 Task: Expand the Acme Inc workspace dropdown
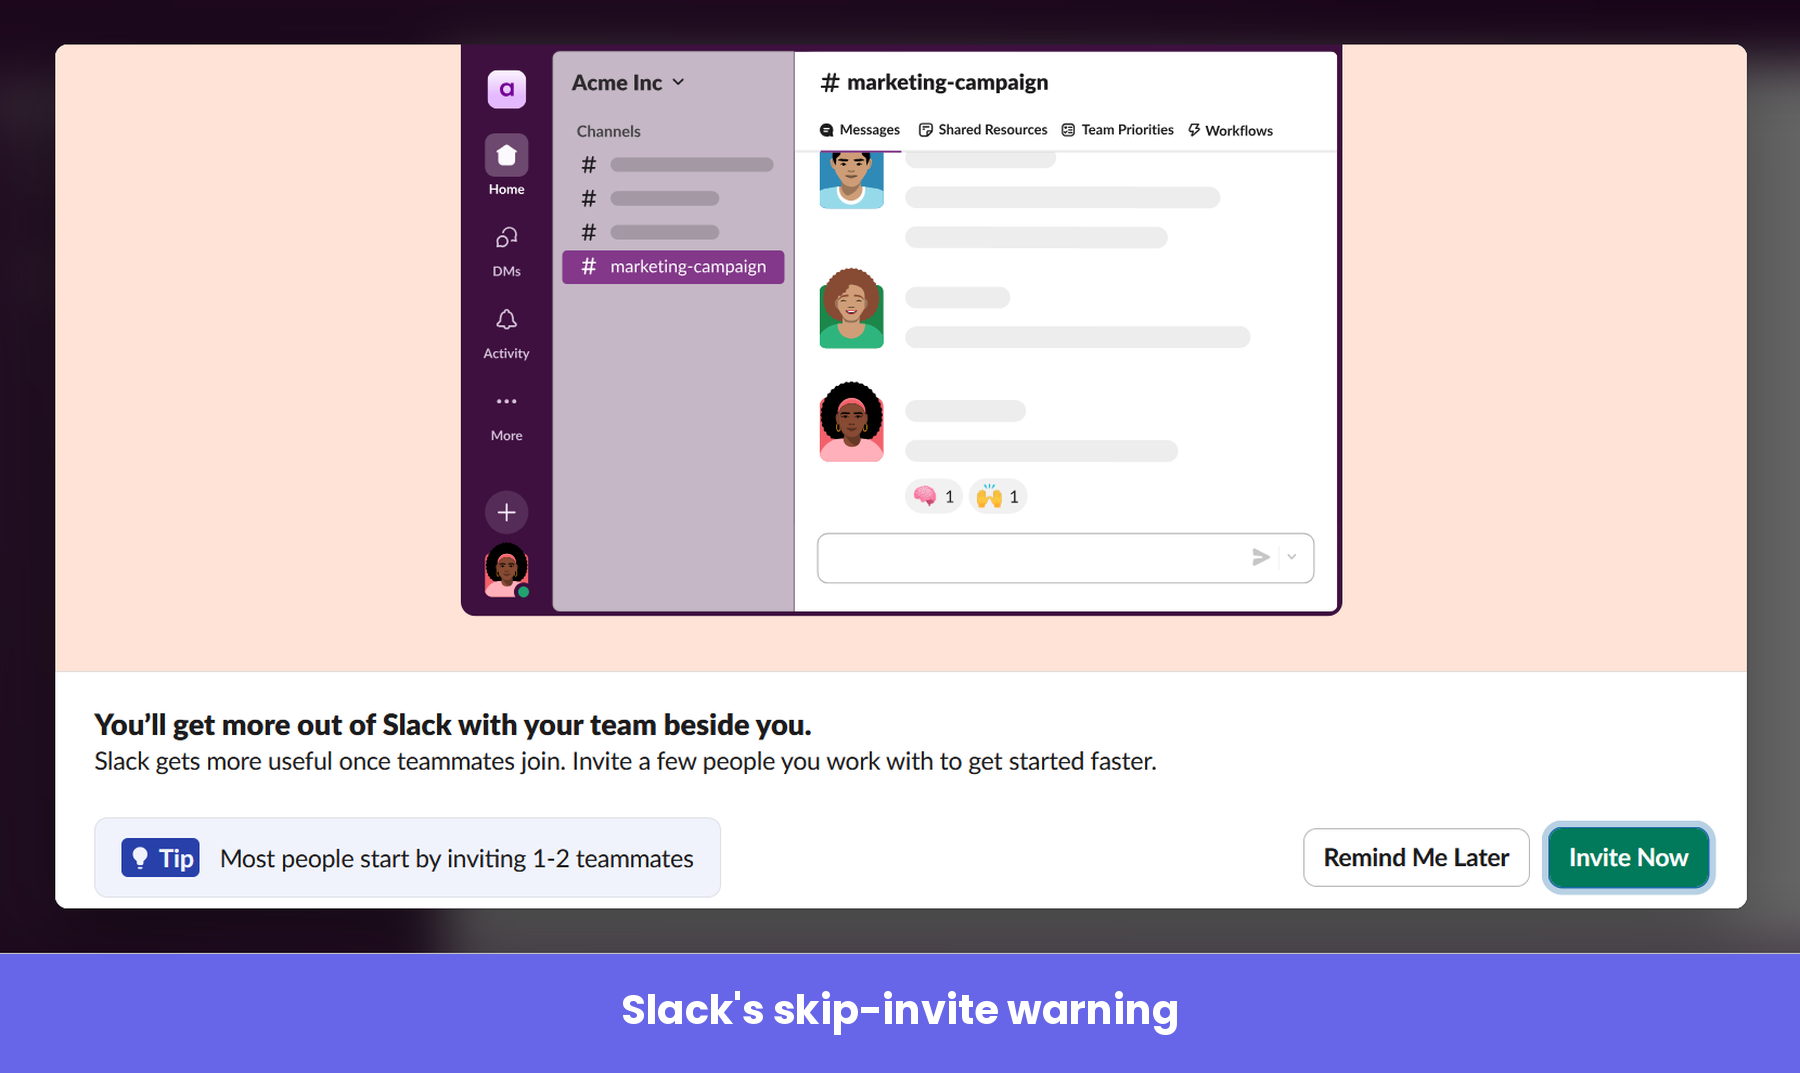click(x=628, y=83)
